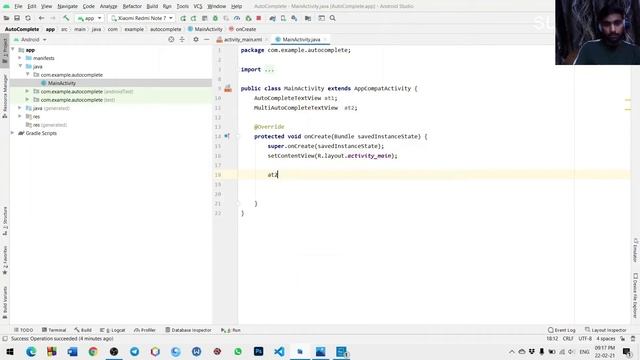Collapse the com.example.autocomplete package
The height and width of the screenshot is (360, 640).
pos(27,75)
